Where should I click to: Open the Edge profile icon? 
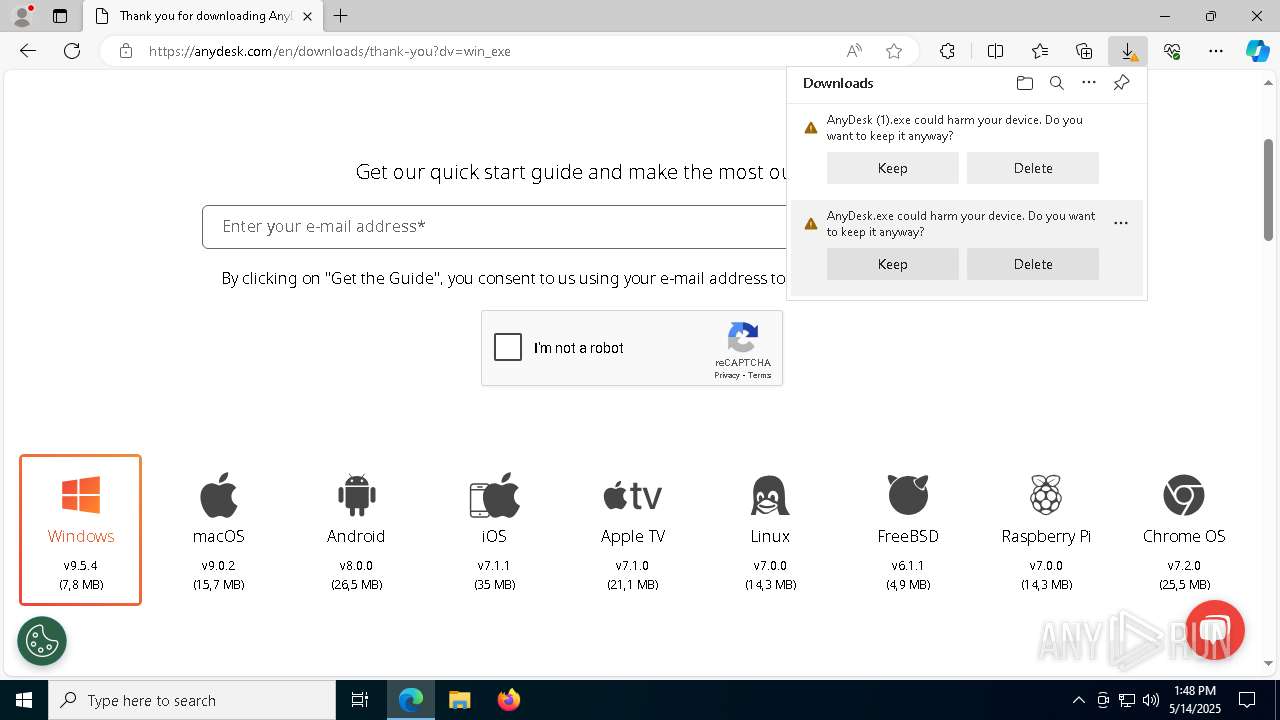click(x=22, y=16)
